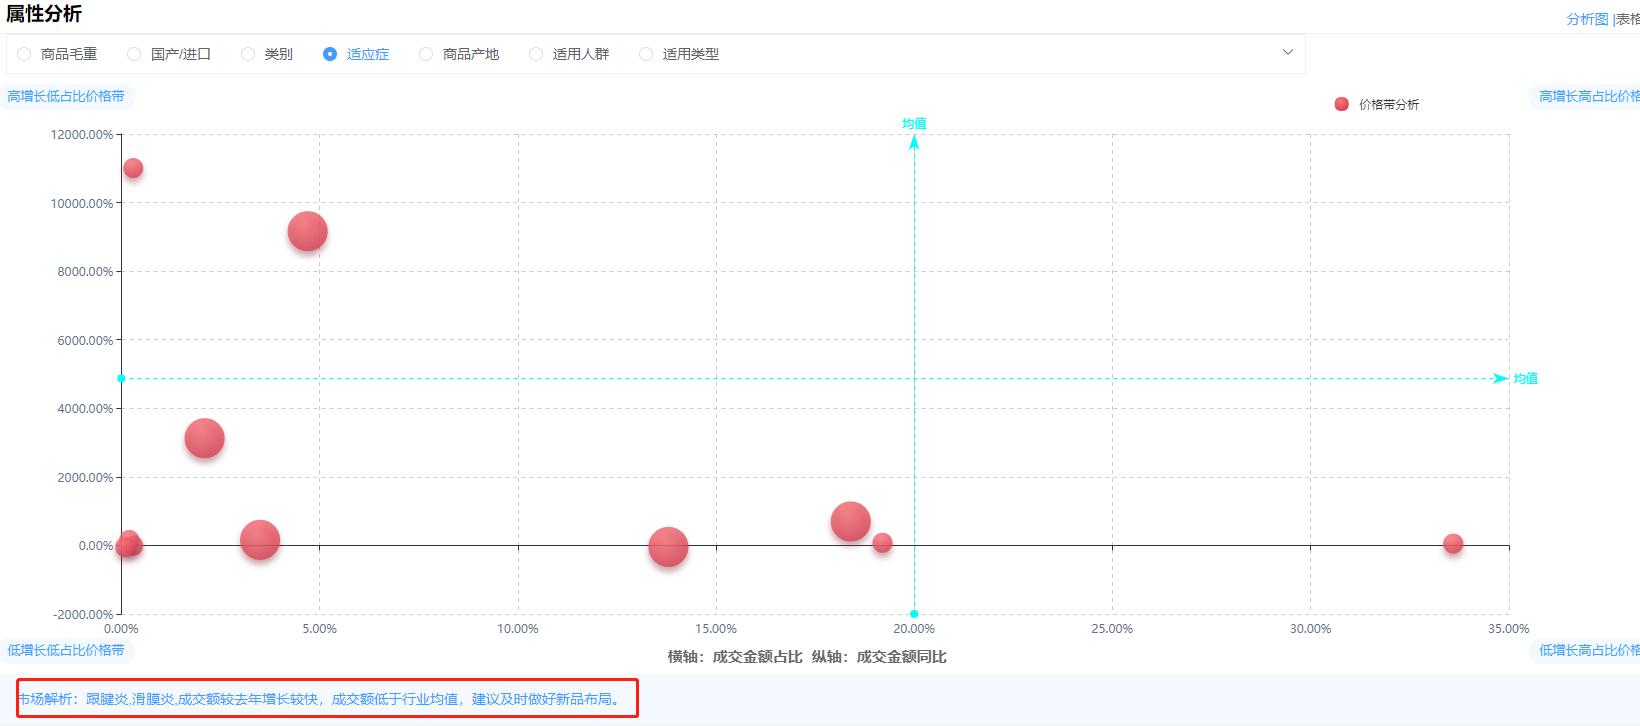Viewport: 1640px width, 726px height.
Task: Click the bubble near 14% share on zero line
Action: [x=668, y=547]
